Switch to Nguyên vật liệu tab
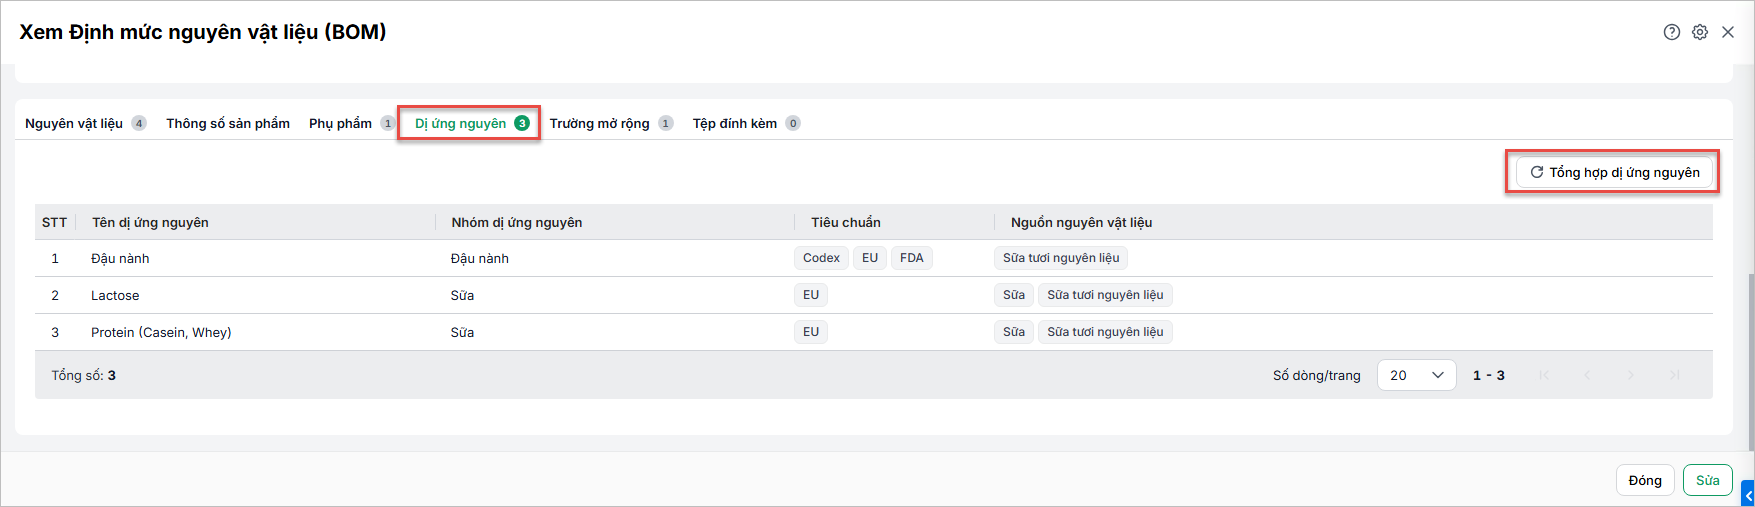This screenshot has height=507, width=1755. (x=86, y=123)
